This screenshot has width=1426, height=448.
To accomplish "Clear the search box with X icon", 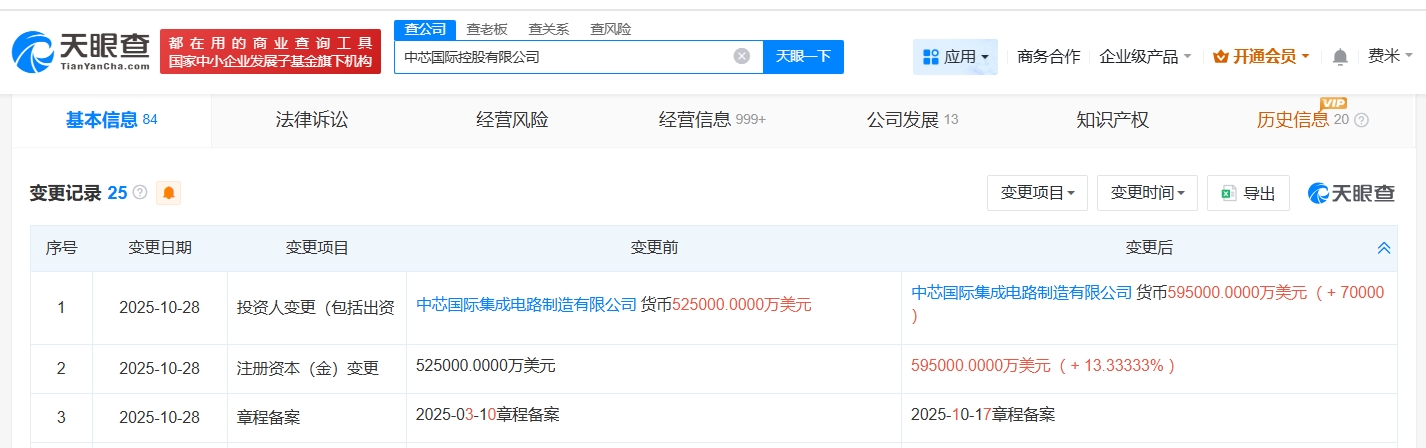I will (x=741, y=57).
